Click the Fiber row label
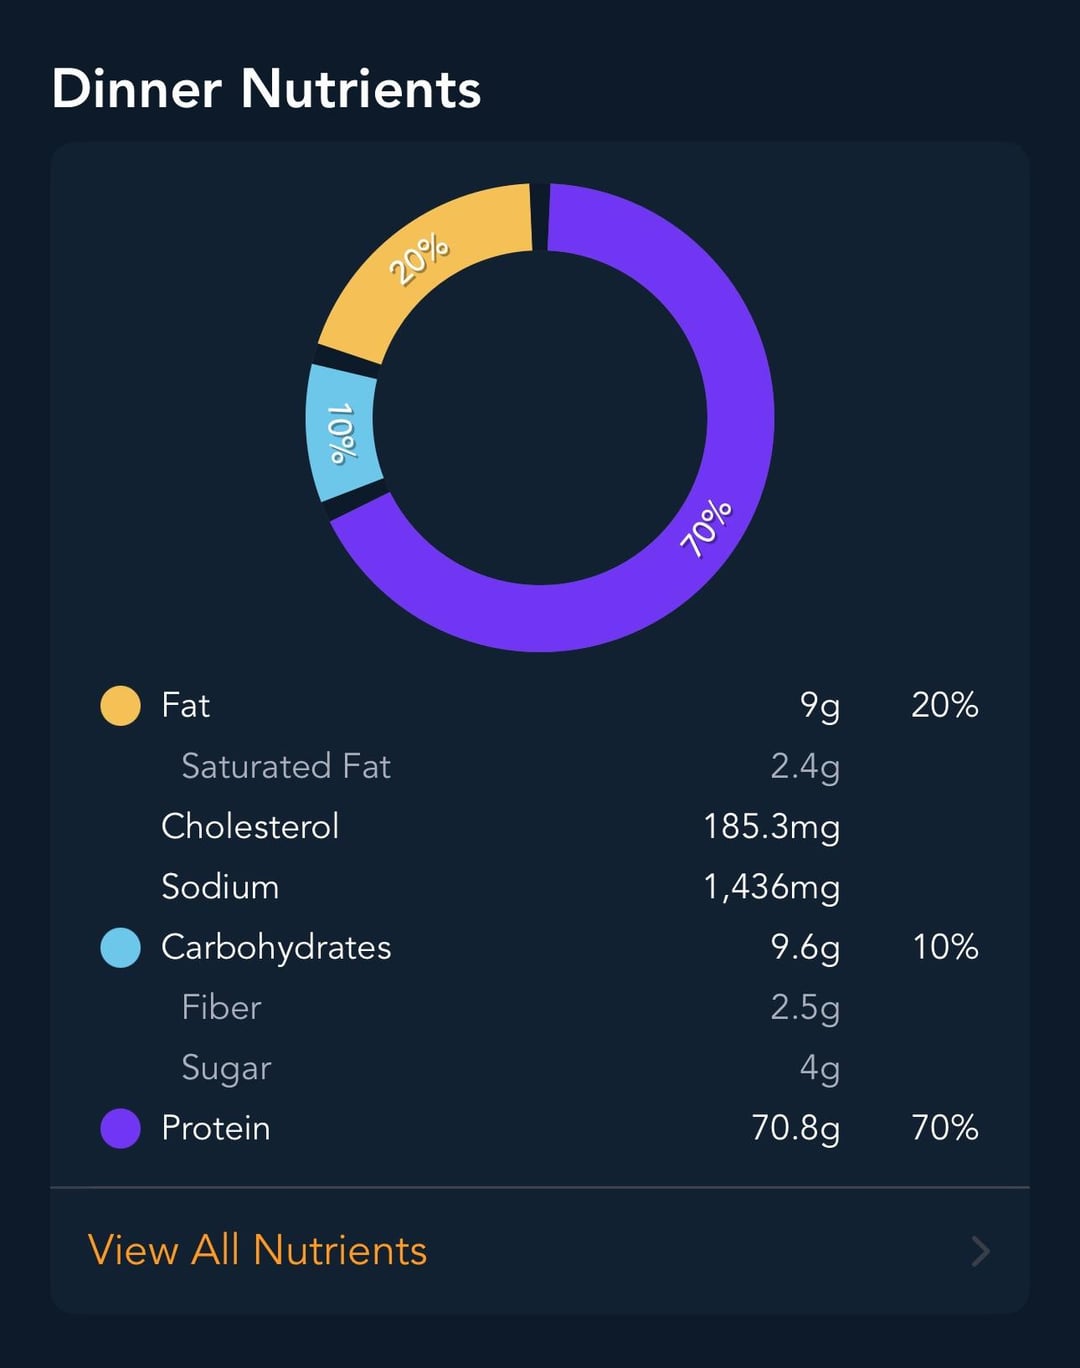The width and height of the screenshot is (1080, 1368). [x=221, y=1007]
